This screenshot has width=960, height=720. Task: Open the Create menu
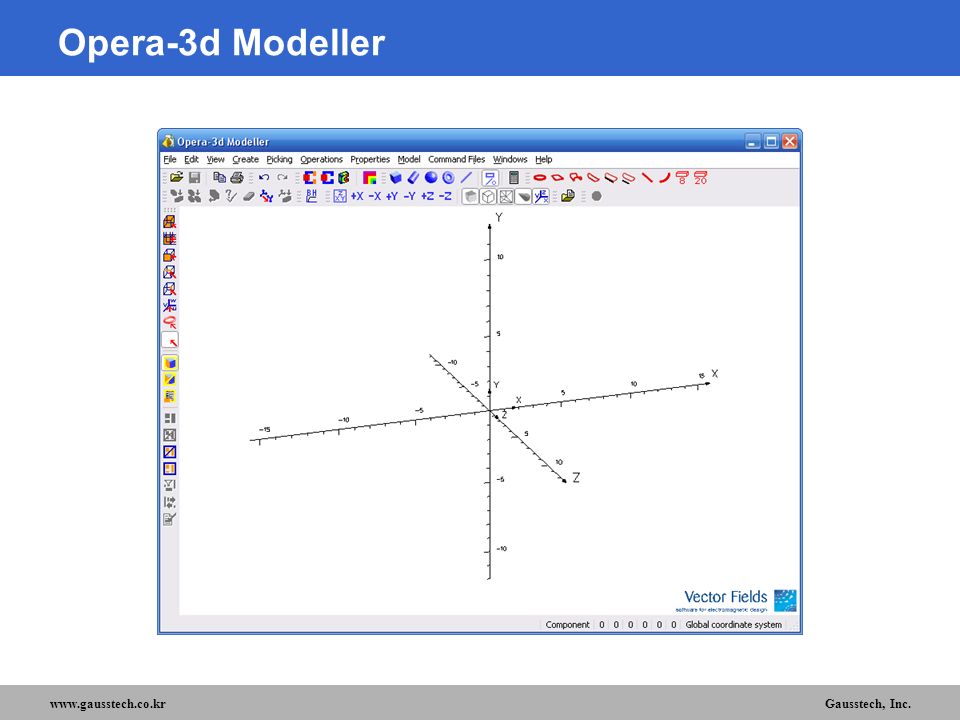pyautogui.click(x=246, y=159)
